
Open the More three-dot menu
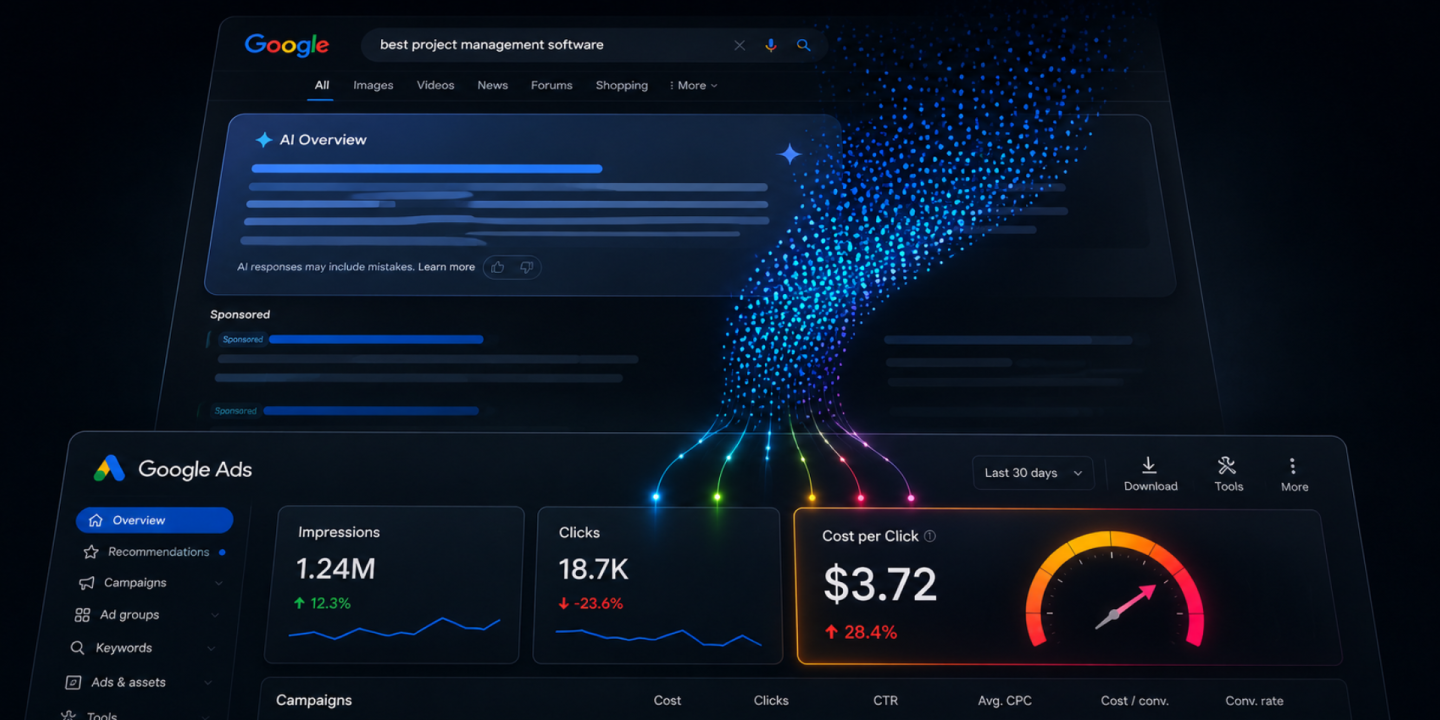pyautogui.click(x=1293, y=466)
